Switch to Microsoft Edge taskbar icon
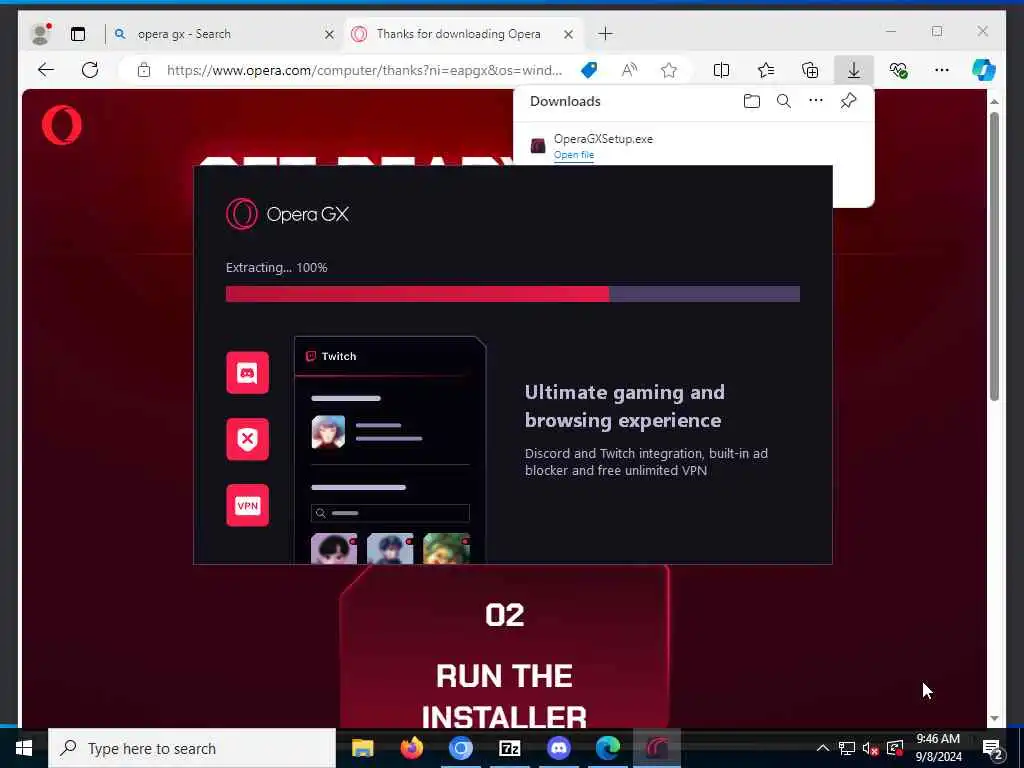 click(x=607, y=748)
